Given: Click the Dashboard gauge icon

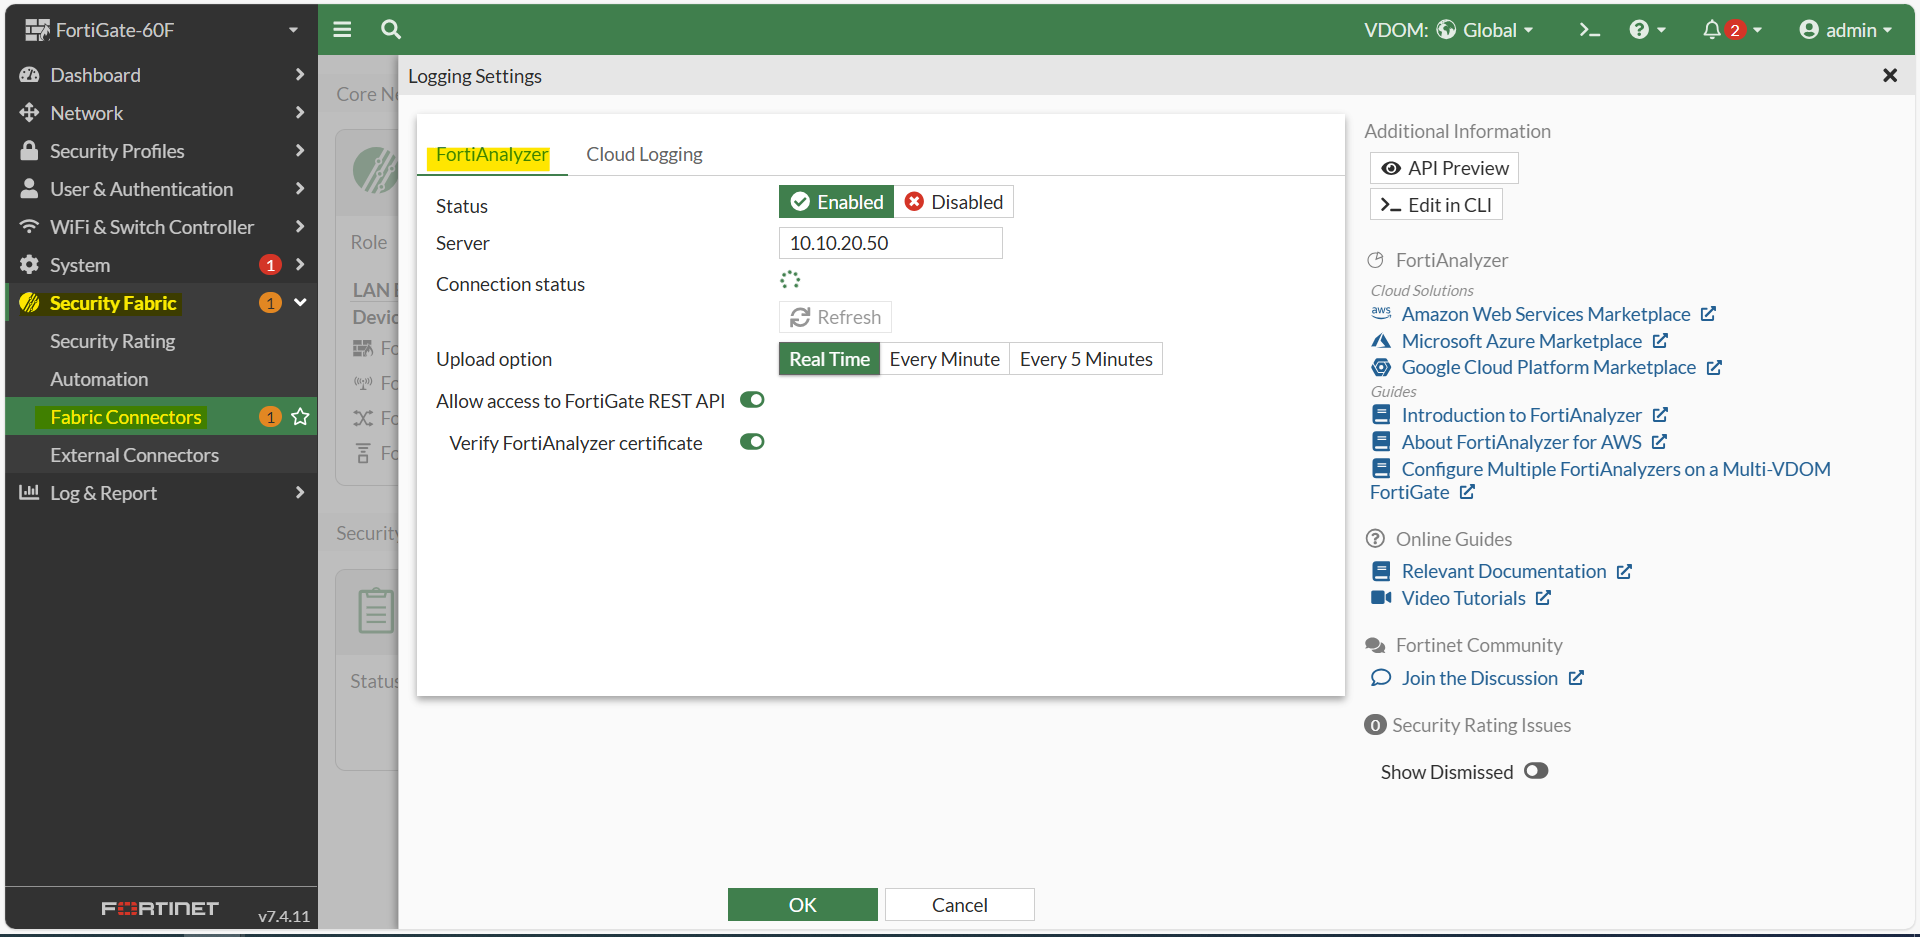Looking at the screenshot, I should click(29, 75).
